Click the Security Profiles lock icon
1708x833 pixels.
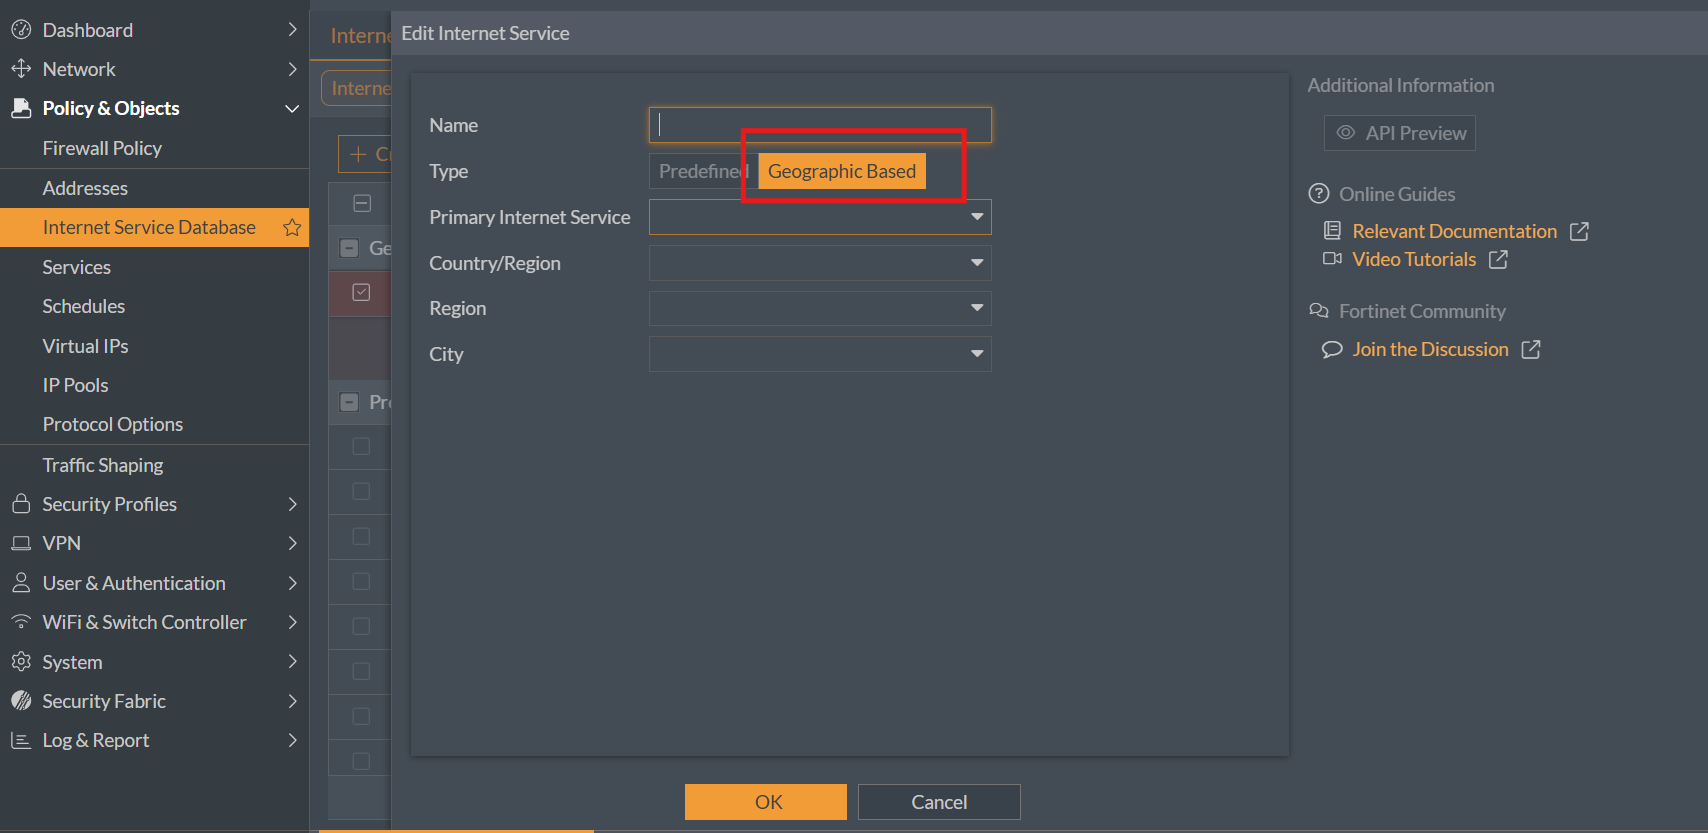tap(21, 504)
